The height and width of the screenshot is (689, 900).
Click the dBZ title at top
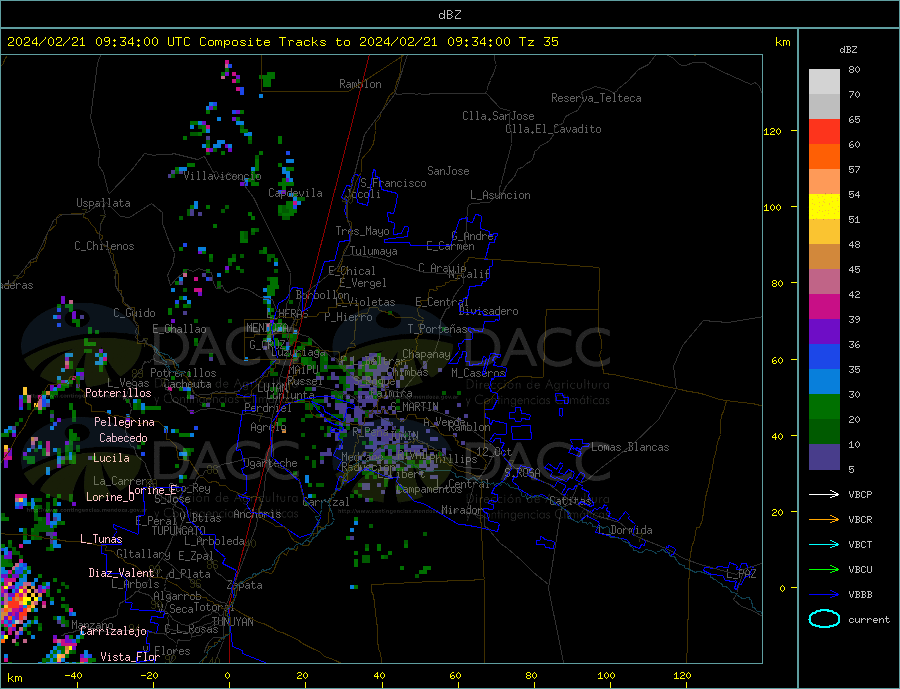pyautogui.click(x=449, y=15)
